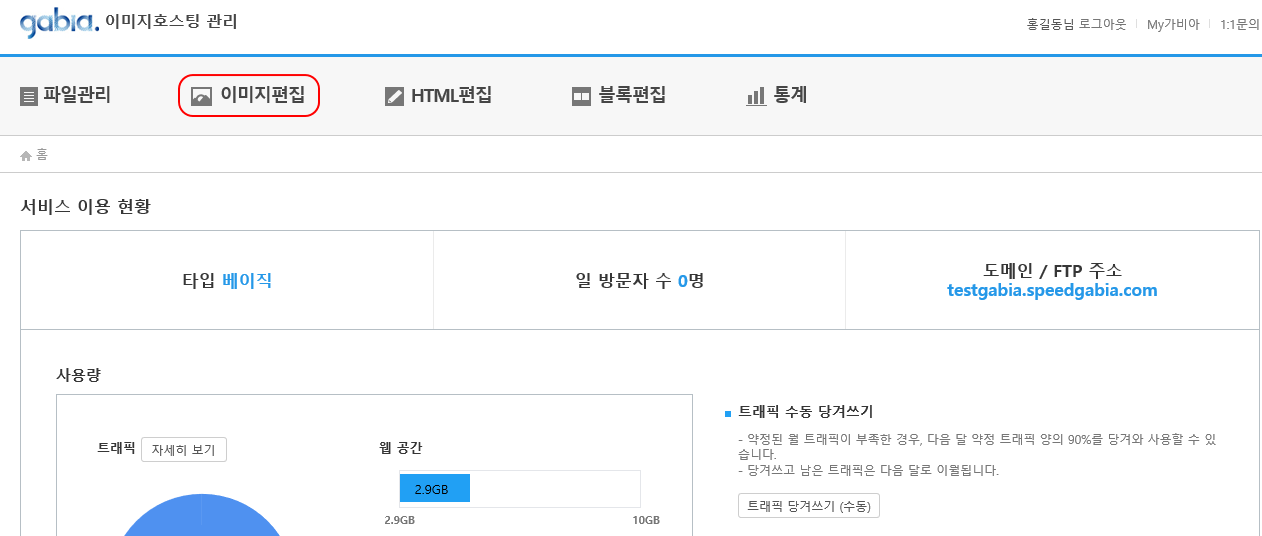The width and height of the screenshot is (1262, 536).
Task: Click the 일 방문자 수 0명 text
Action: [x=640, y=281]
